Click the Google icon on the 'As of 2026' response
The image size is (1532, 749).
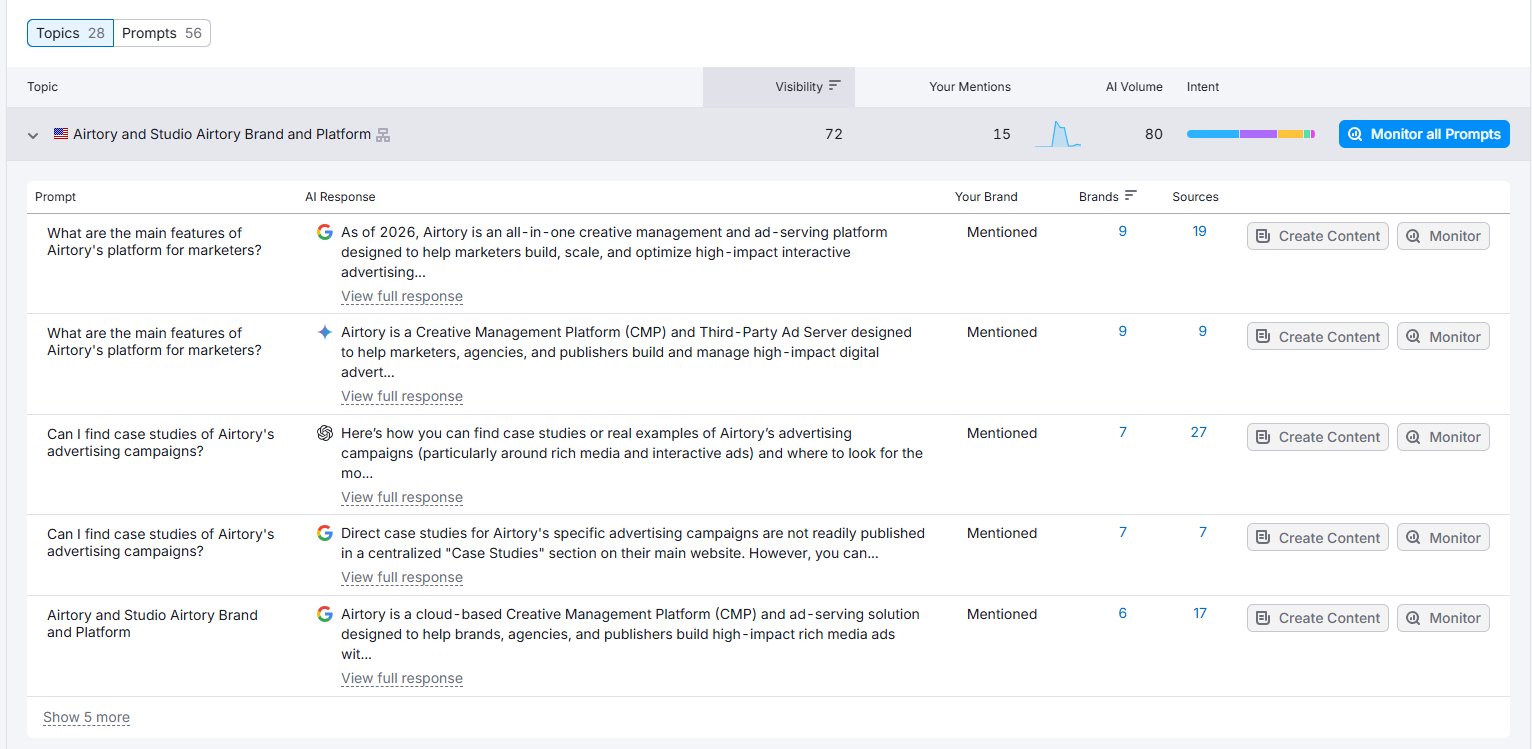click(325, 232)
